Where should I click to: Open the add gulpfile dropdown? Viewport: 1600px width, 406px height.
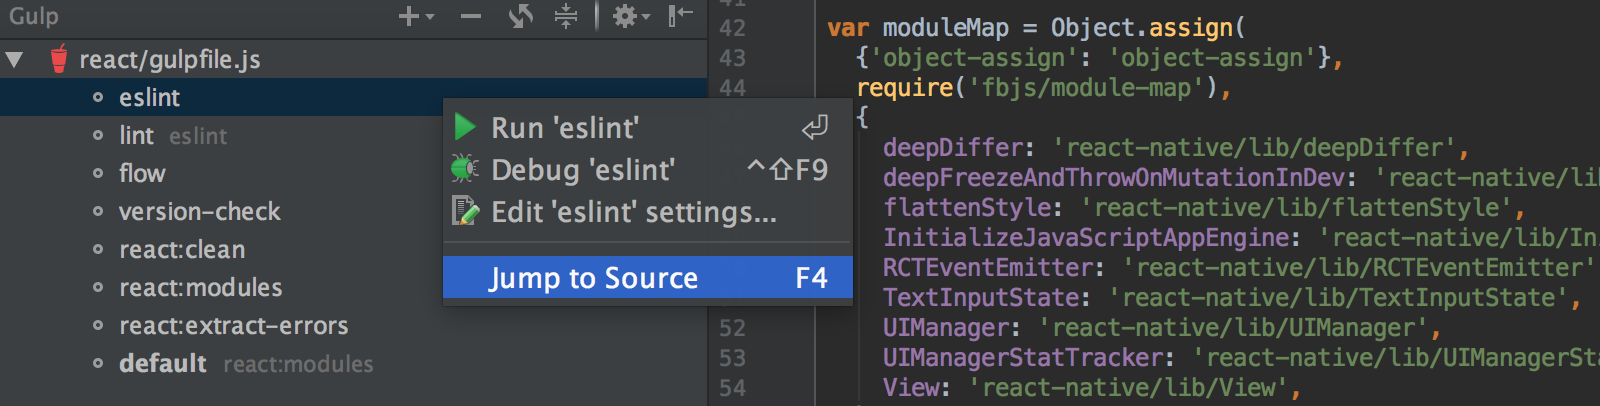point(416,16)
